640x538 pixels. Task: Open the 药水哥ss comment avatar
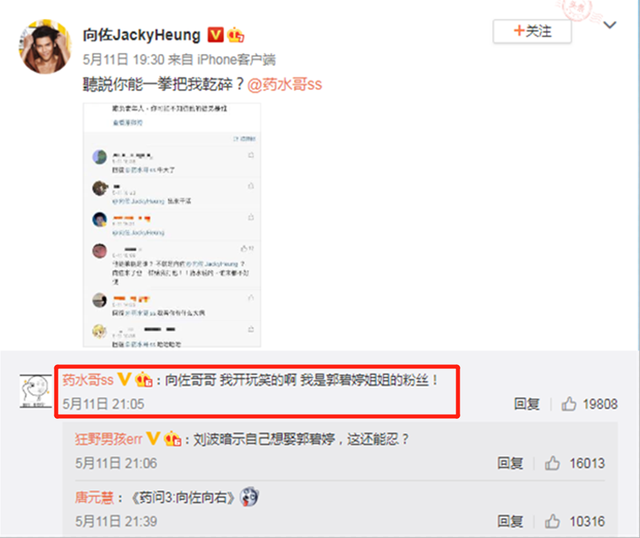(x=36, y=391)
